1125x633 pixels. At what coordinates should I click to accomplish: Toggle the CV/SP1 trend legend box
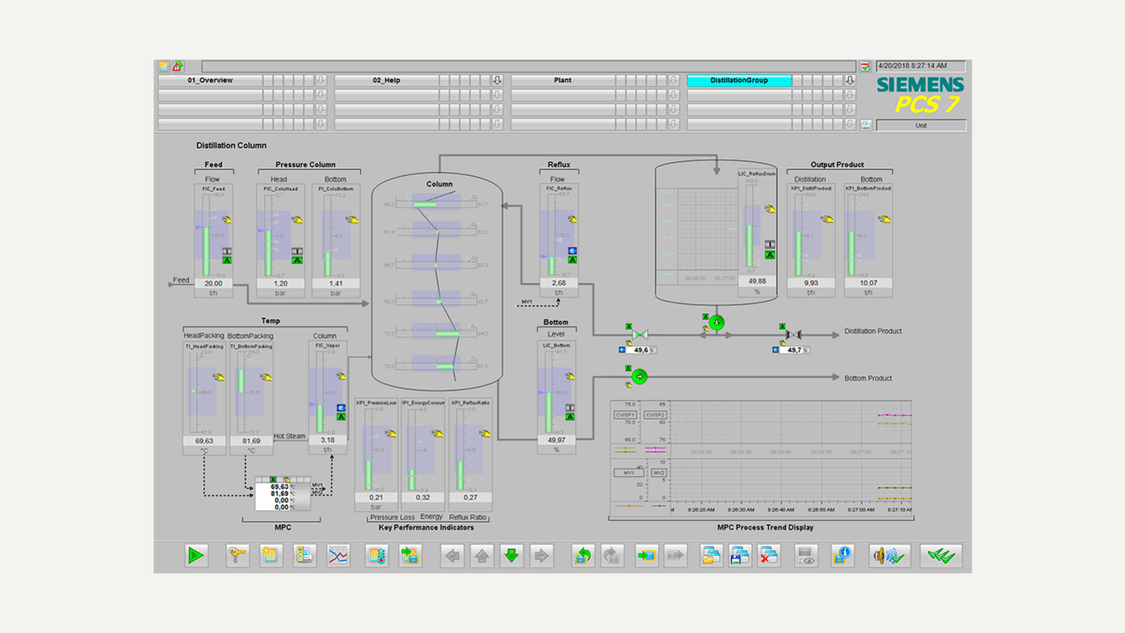click(x=626, y=414)
